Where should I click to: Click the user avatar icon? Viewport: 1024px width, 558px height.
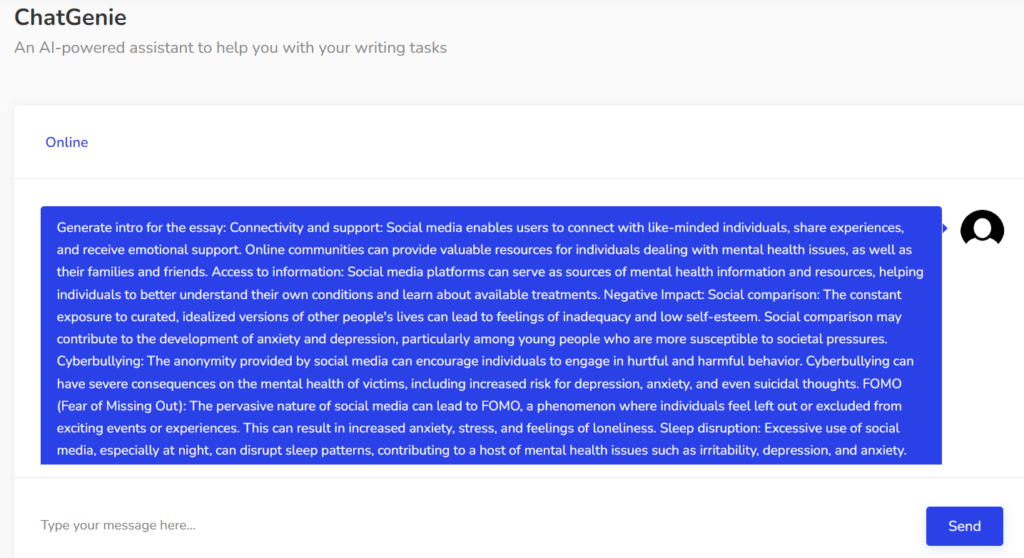tap(981, 228)
